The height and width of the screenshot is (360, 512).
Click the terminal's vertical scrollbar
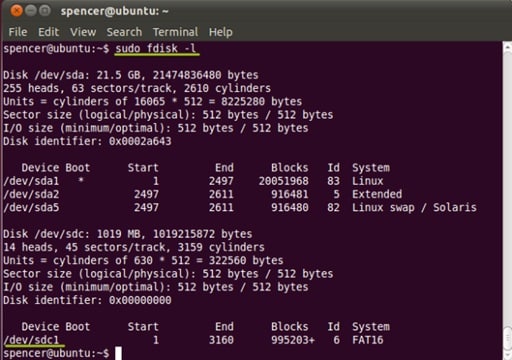coord(507,200)
